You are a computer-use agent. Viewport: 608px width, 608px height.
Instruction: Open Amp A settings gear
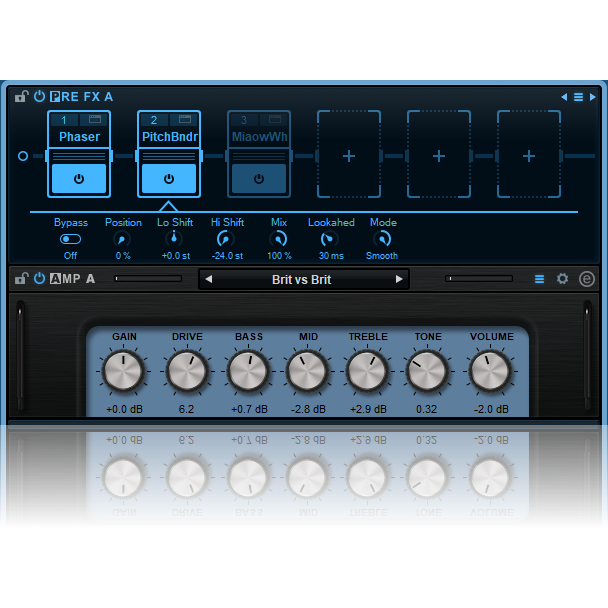pyautogui.click(x=563, y=278)
